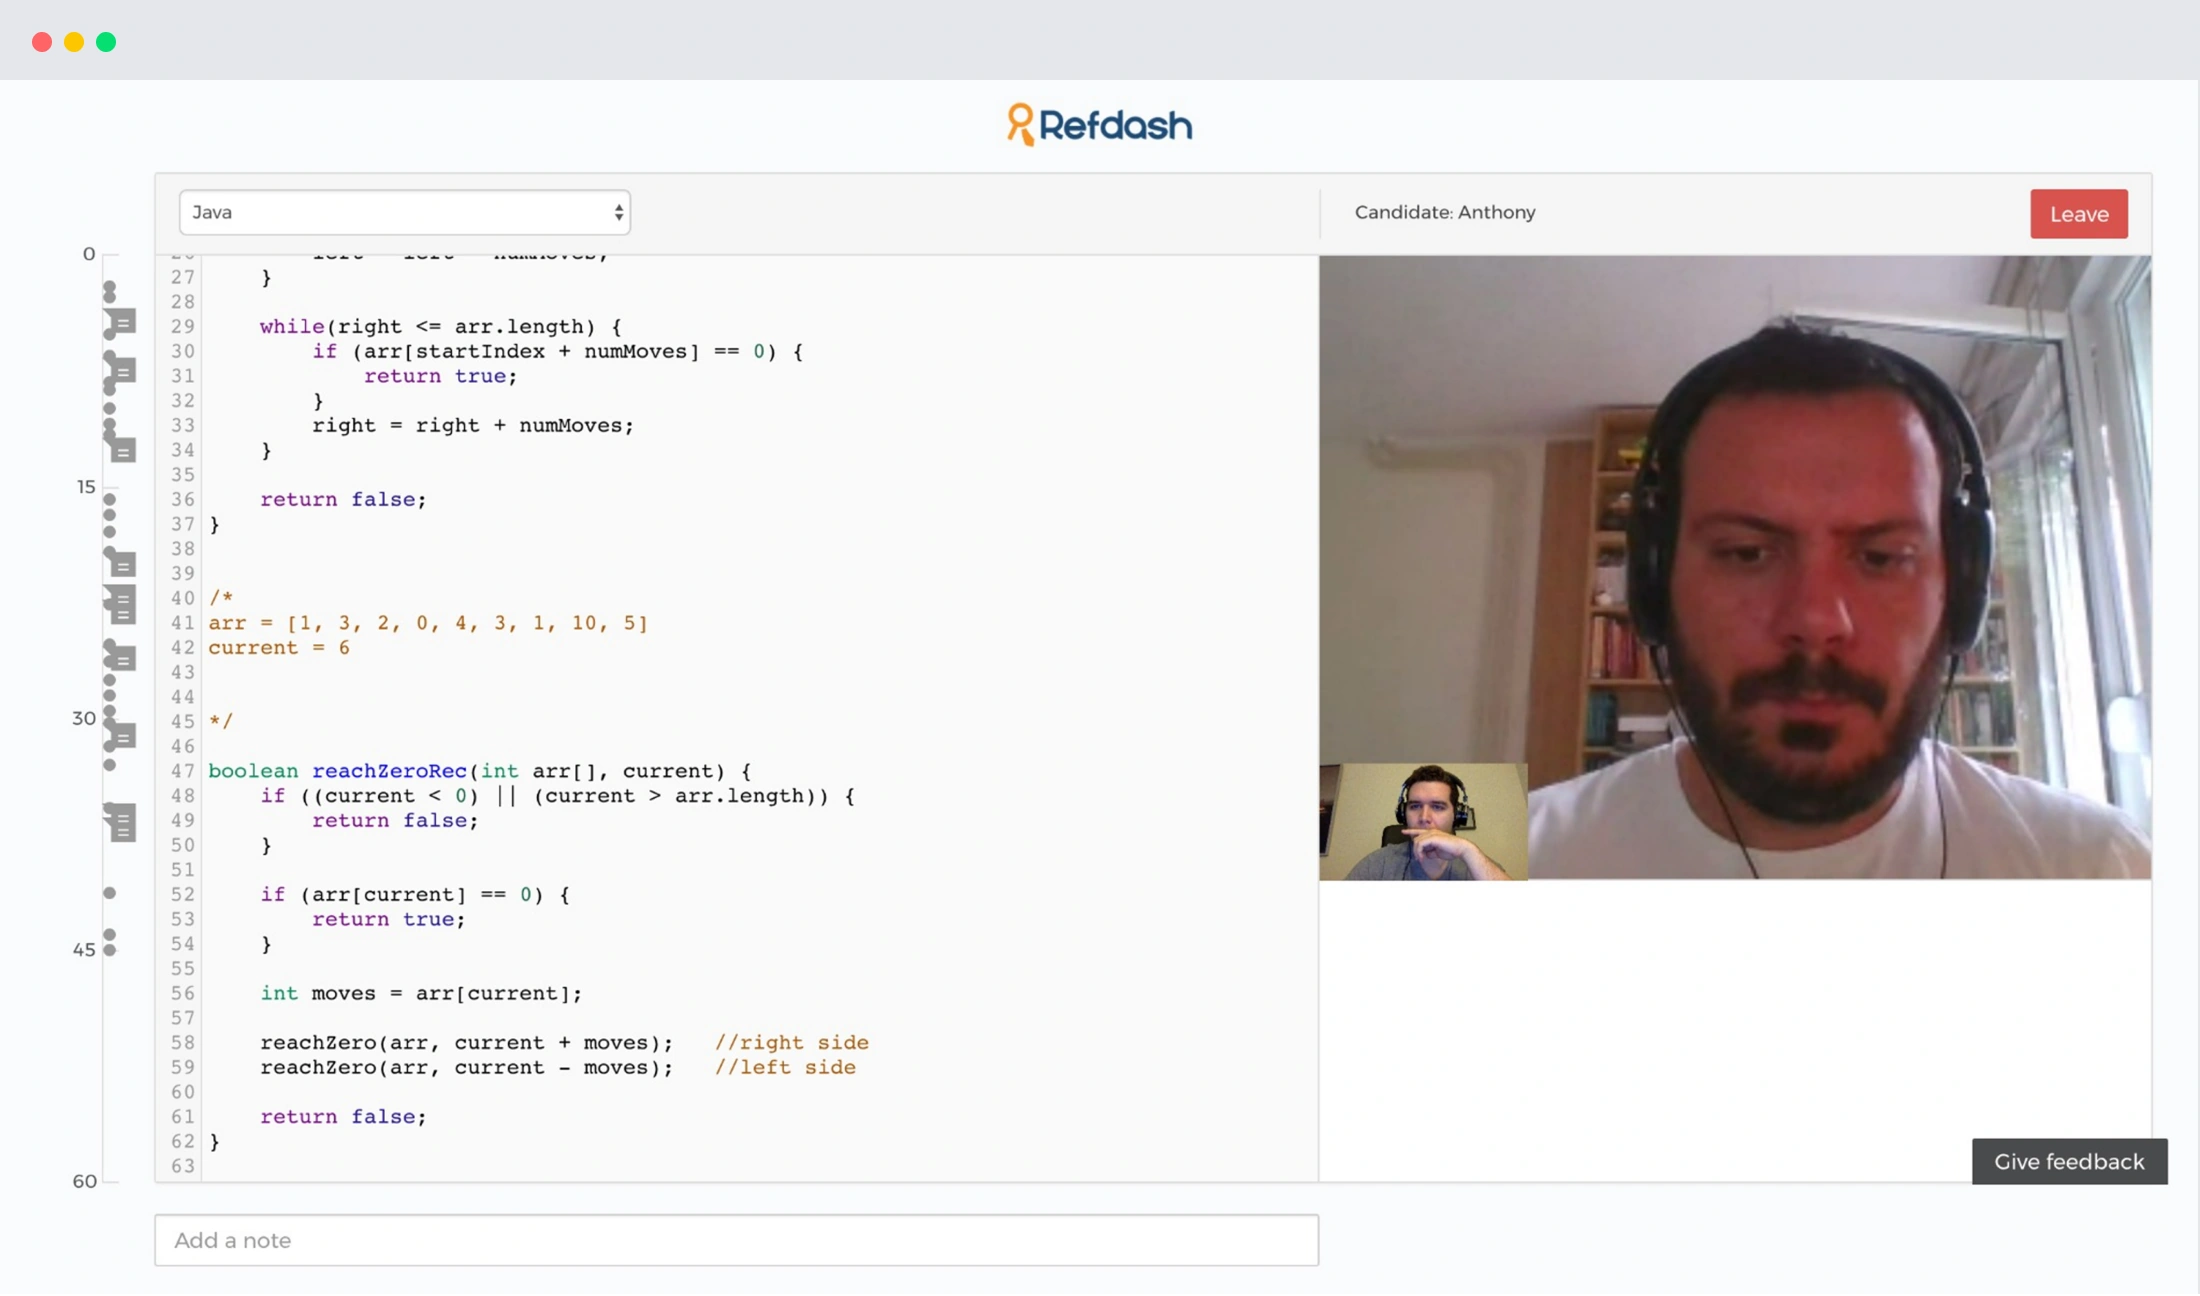Open the note icon just below the 30 mark
The width and height of the screenshot is (2200, 1296).
[x=121, y=738]
